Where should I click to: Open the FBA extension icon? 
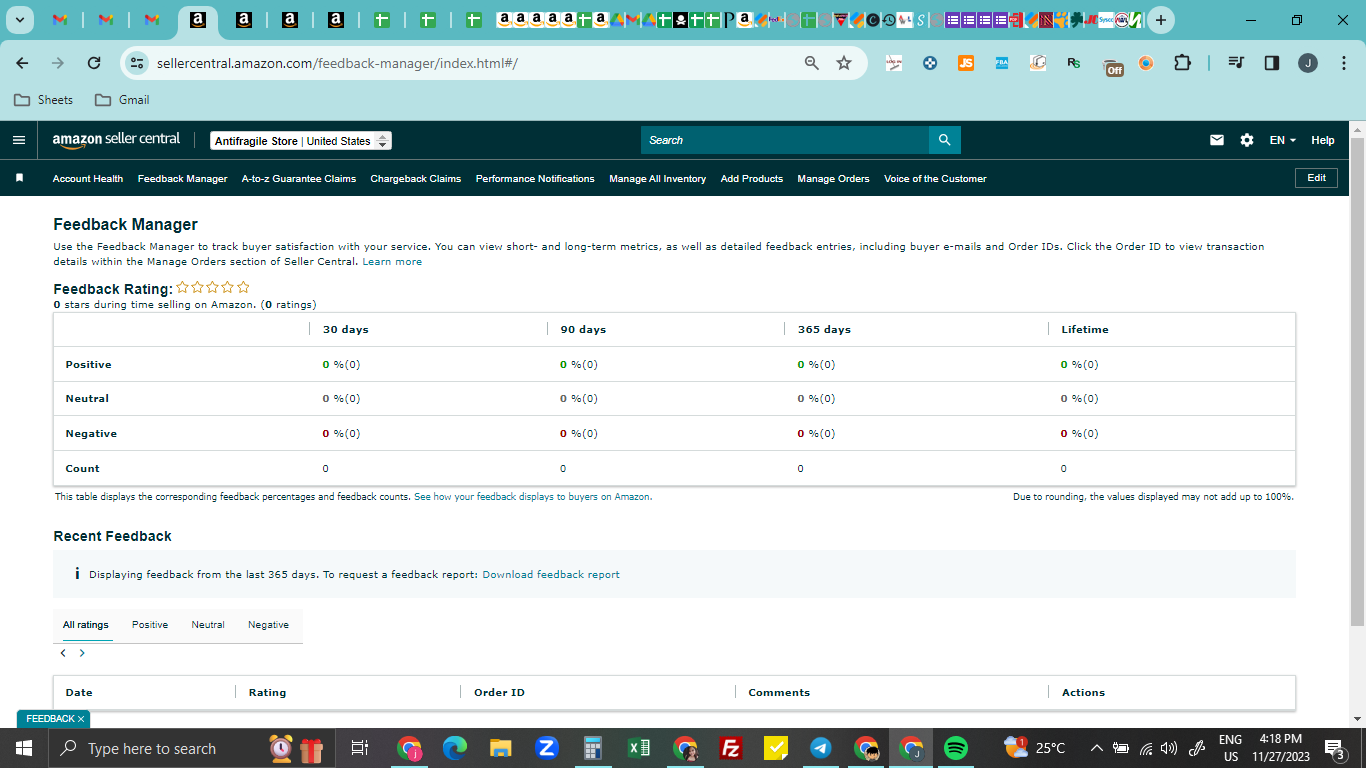(1002, 63)
